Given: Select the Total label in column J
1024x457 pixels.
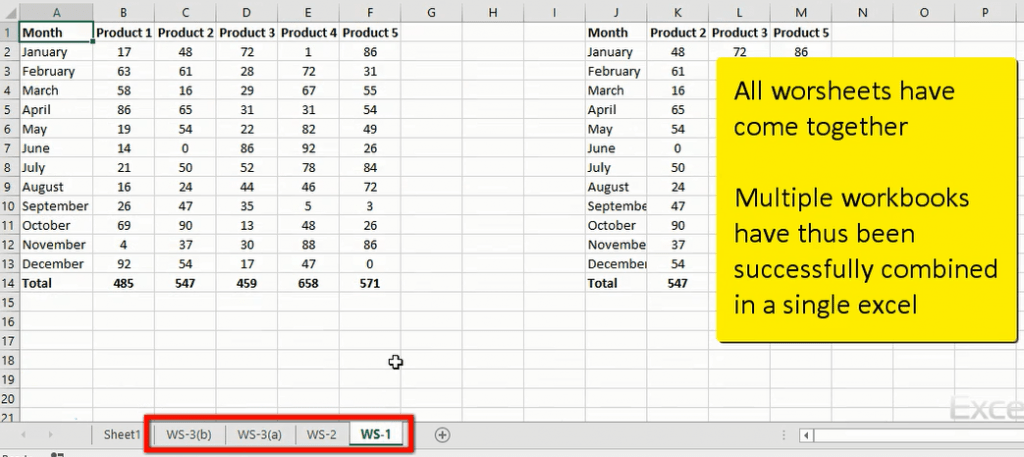Looking at the screenshot, I should point(616,283).
